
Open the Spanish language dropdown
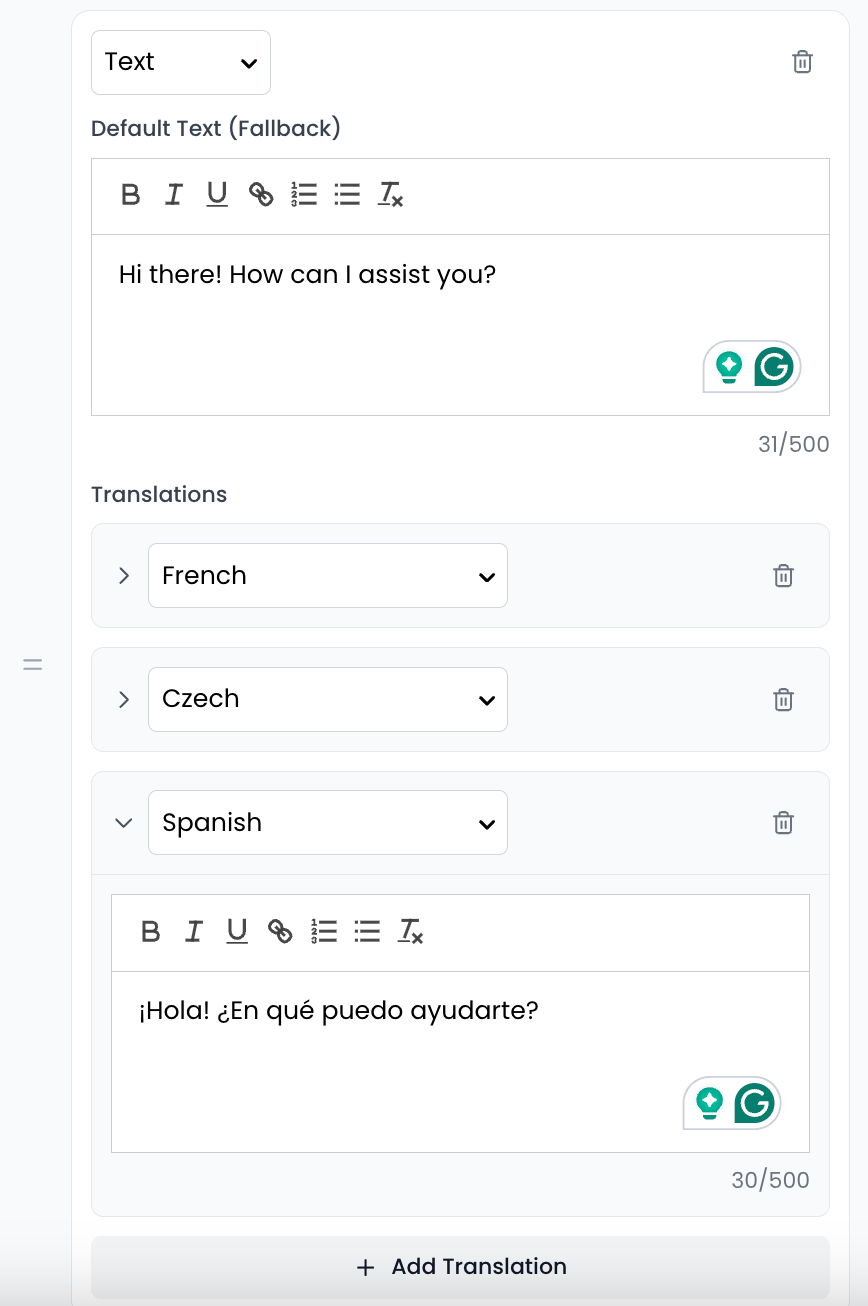pyautogui.click(x=328, y=823)
